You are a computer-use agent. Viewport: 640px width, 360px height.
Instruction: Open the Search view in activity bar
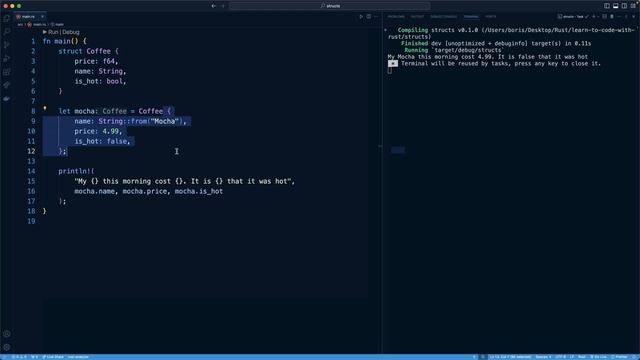click(7, 31)
